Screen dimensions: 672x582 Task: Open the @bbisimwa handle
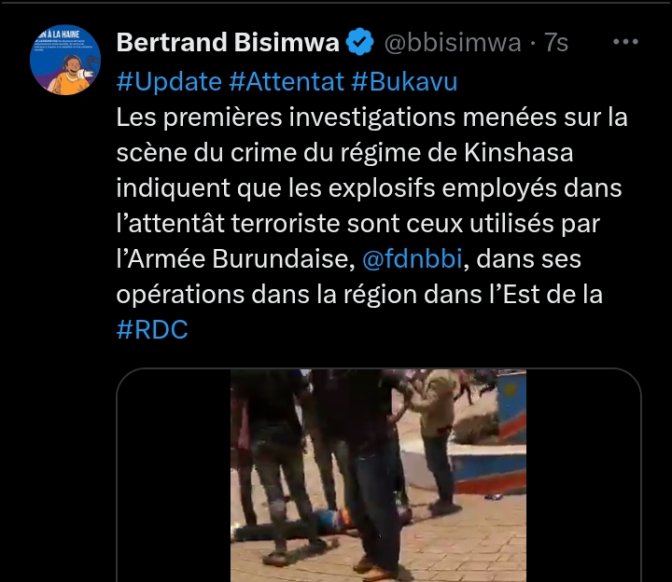tap(452, 42)
